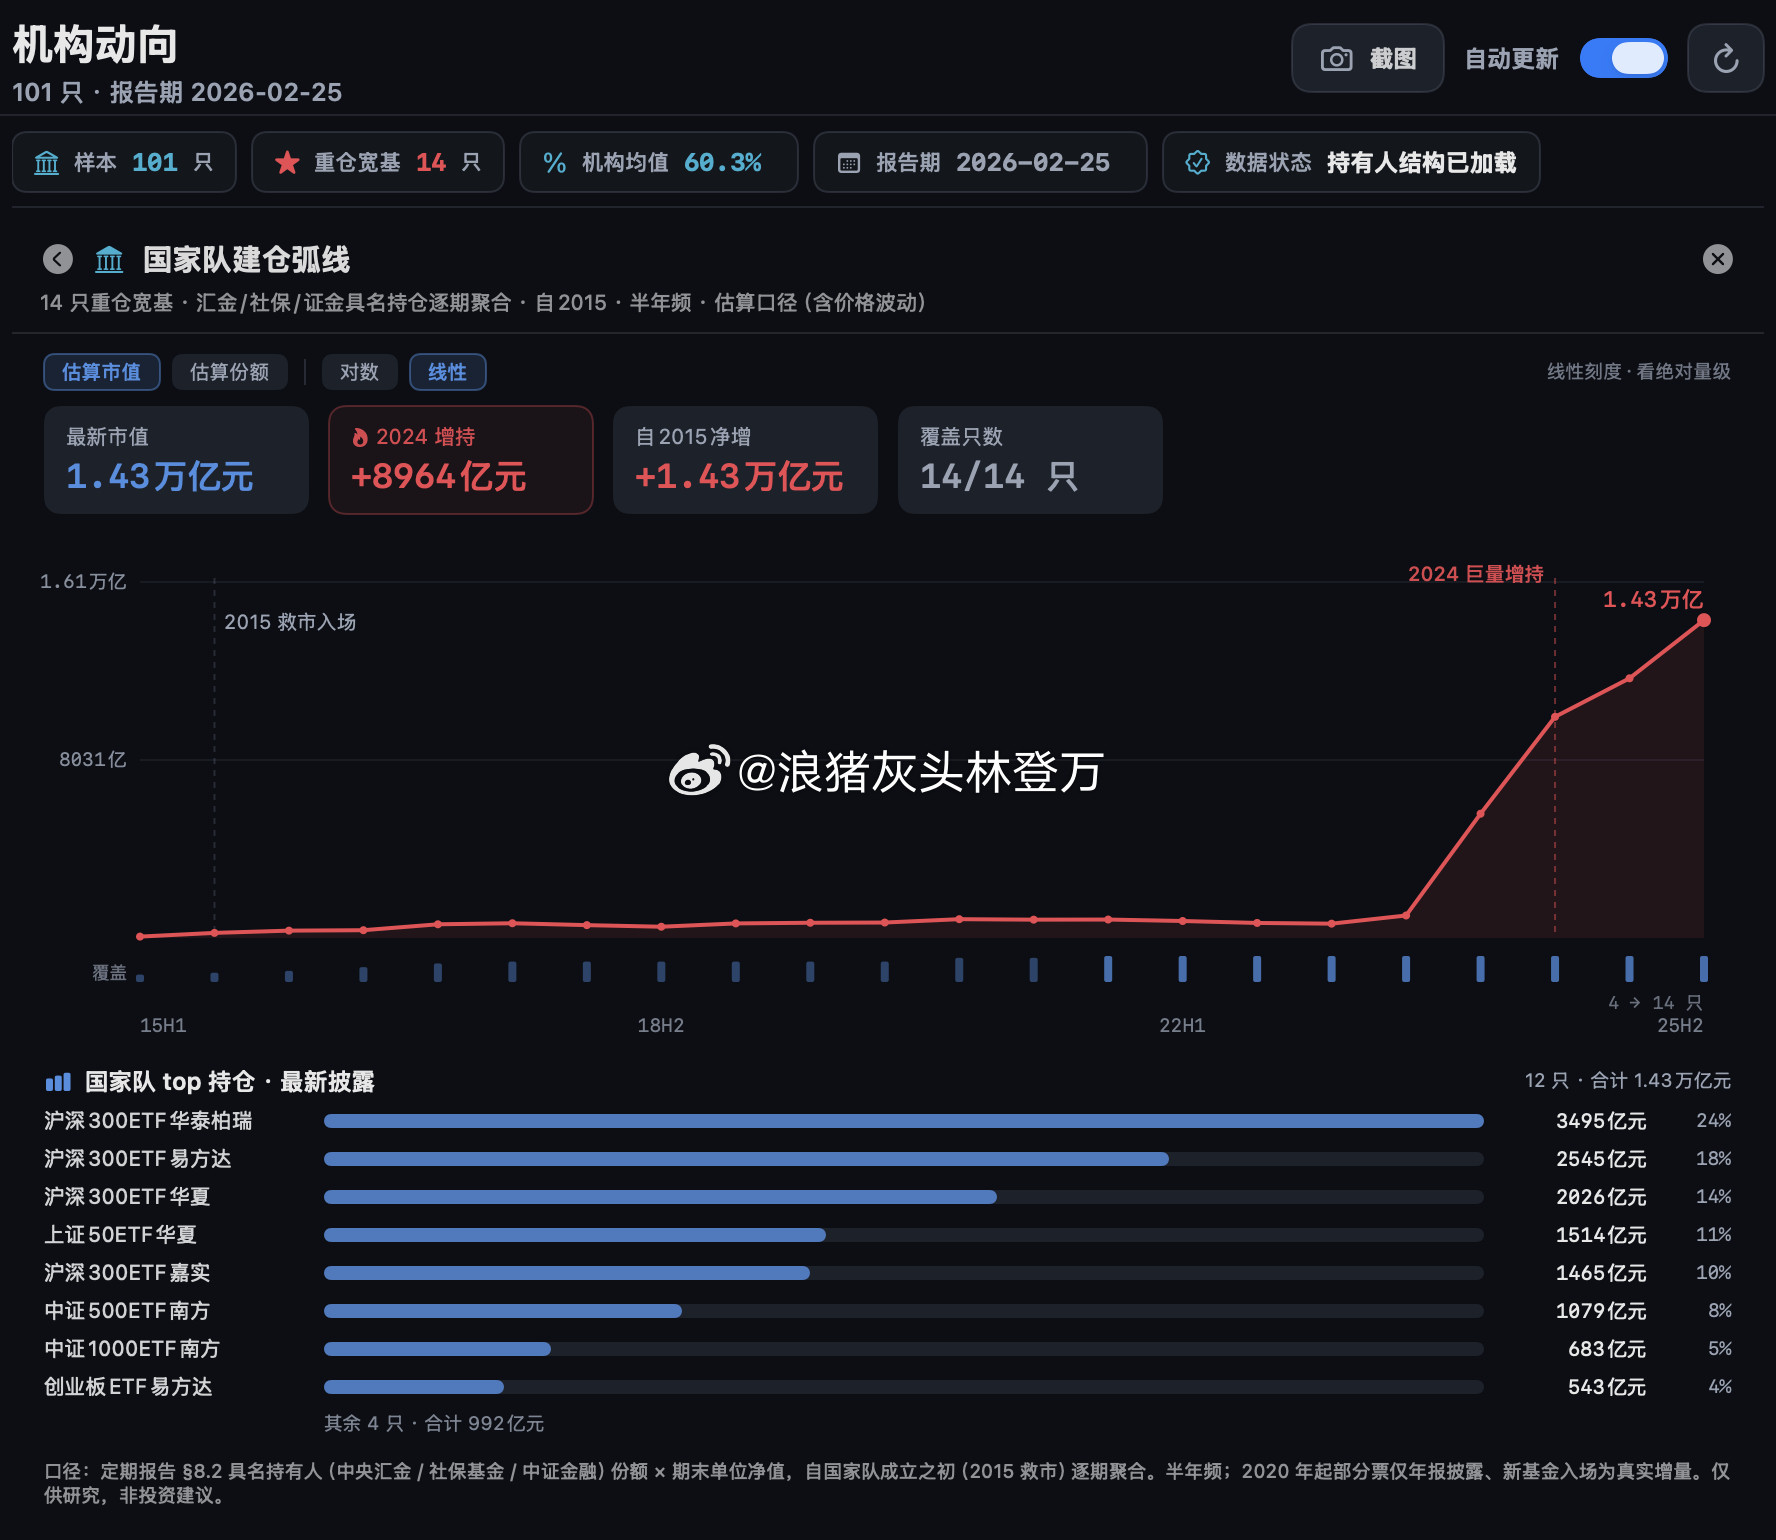Go back with the left chevron button
This screenshot has height=1540, width=1776.
(58, 260)
